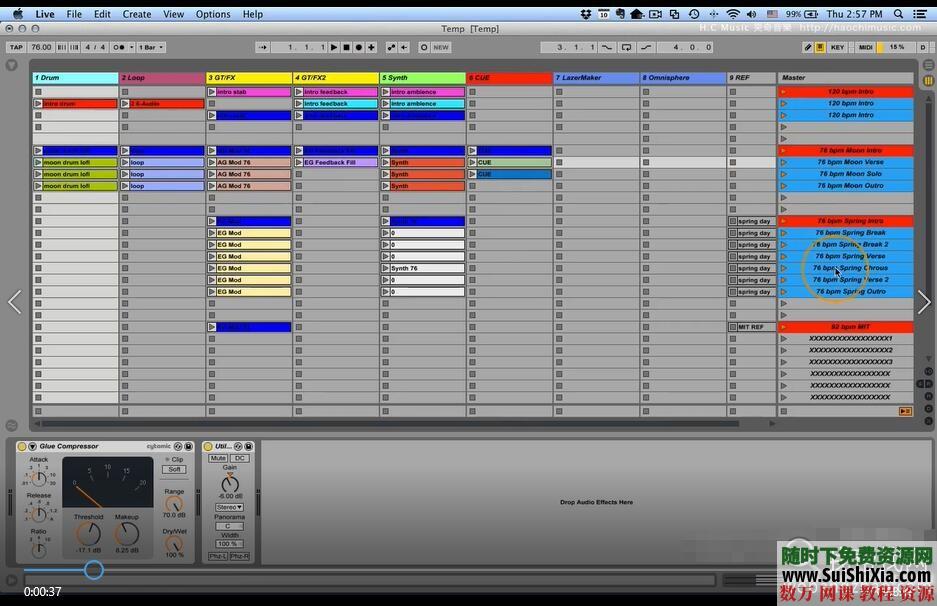Open the Spotlight search icon
The image size is (937, 606).
click(898, 14)
